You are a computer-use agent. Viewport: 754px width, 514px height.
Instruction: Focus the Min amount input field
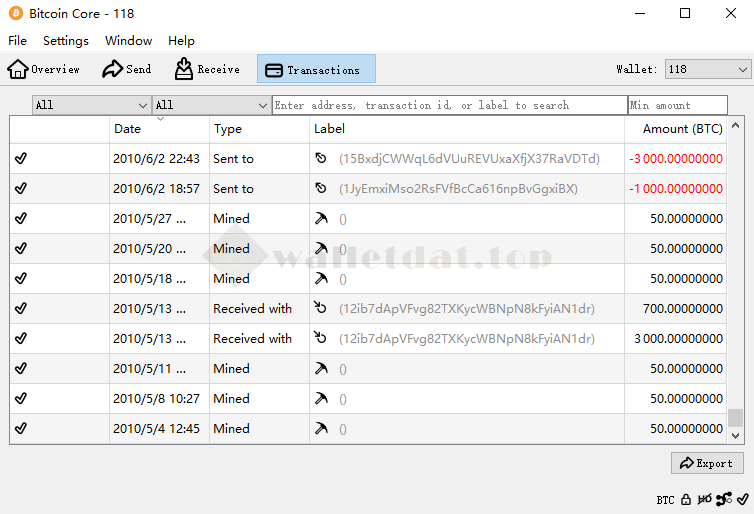(677, 105)
